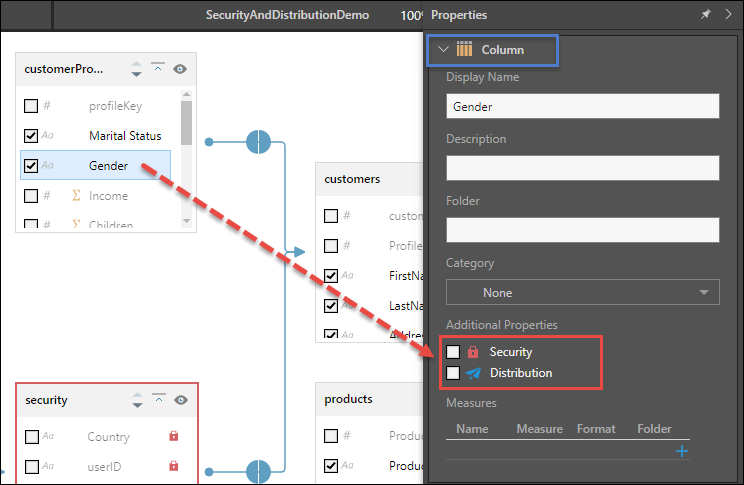Collapse the customerProfile table columns
This screenshot has width=744, height=485.
pos(158,69)
